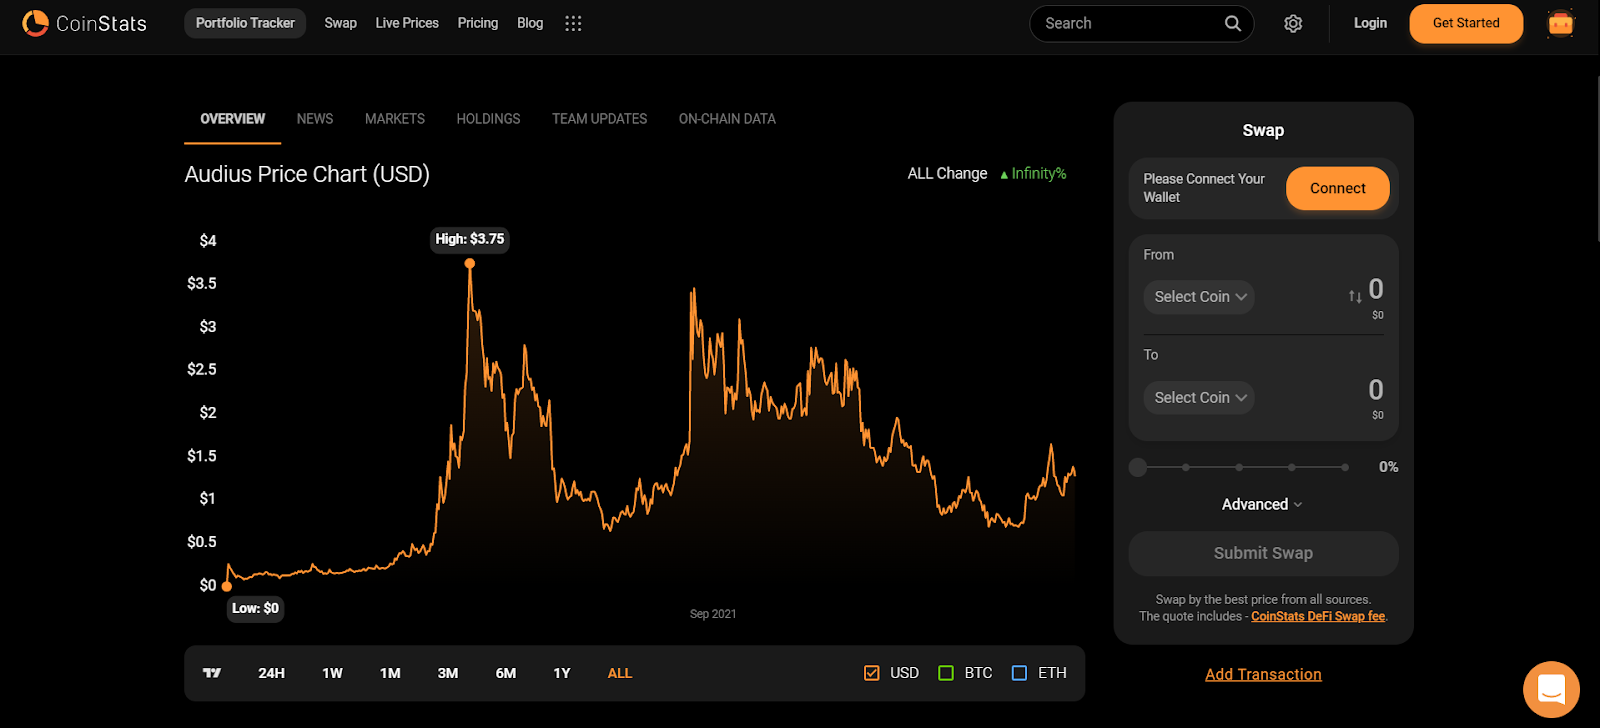
Task: Switch to the News tab
Action: click(x=315, y=119)
